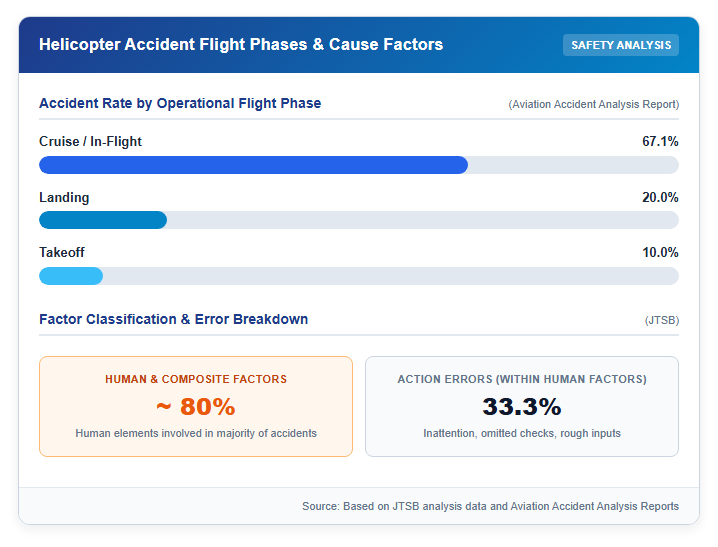Image resolution: width=718 pixels, height=547 pixels.
Task: Click the Human elements involved description text
Action: (x=196, y=433)
